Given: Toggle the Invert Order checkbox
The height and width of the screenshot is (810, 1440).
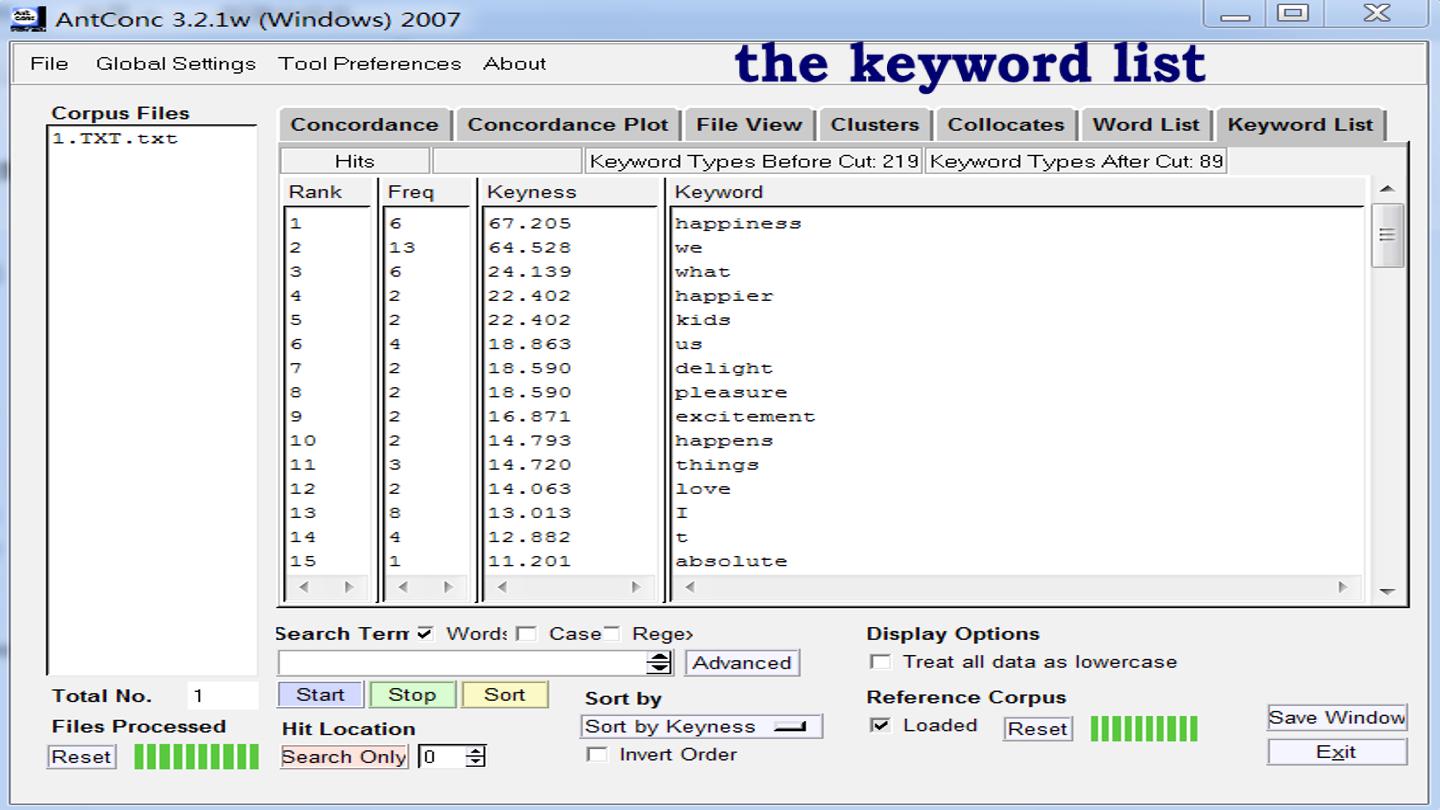Looking at the screenshot, I should (597, 754).
